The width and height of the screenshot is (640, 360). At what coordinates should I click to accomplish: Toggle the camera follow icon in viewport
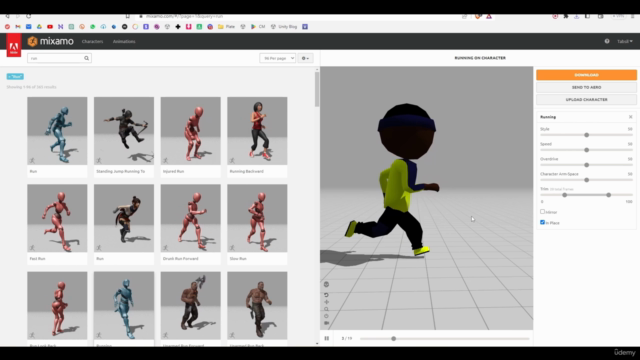(326, 323)
